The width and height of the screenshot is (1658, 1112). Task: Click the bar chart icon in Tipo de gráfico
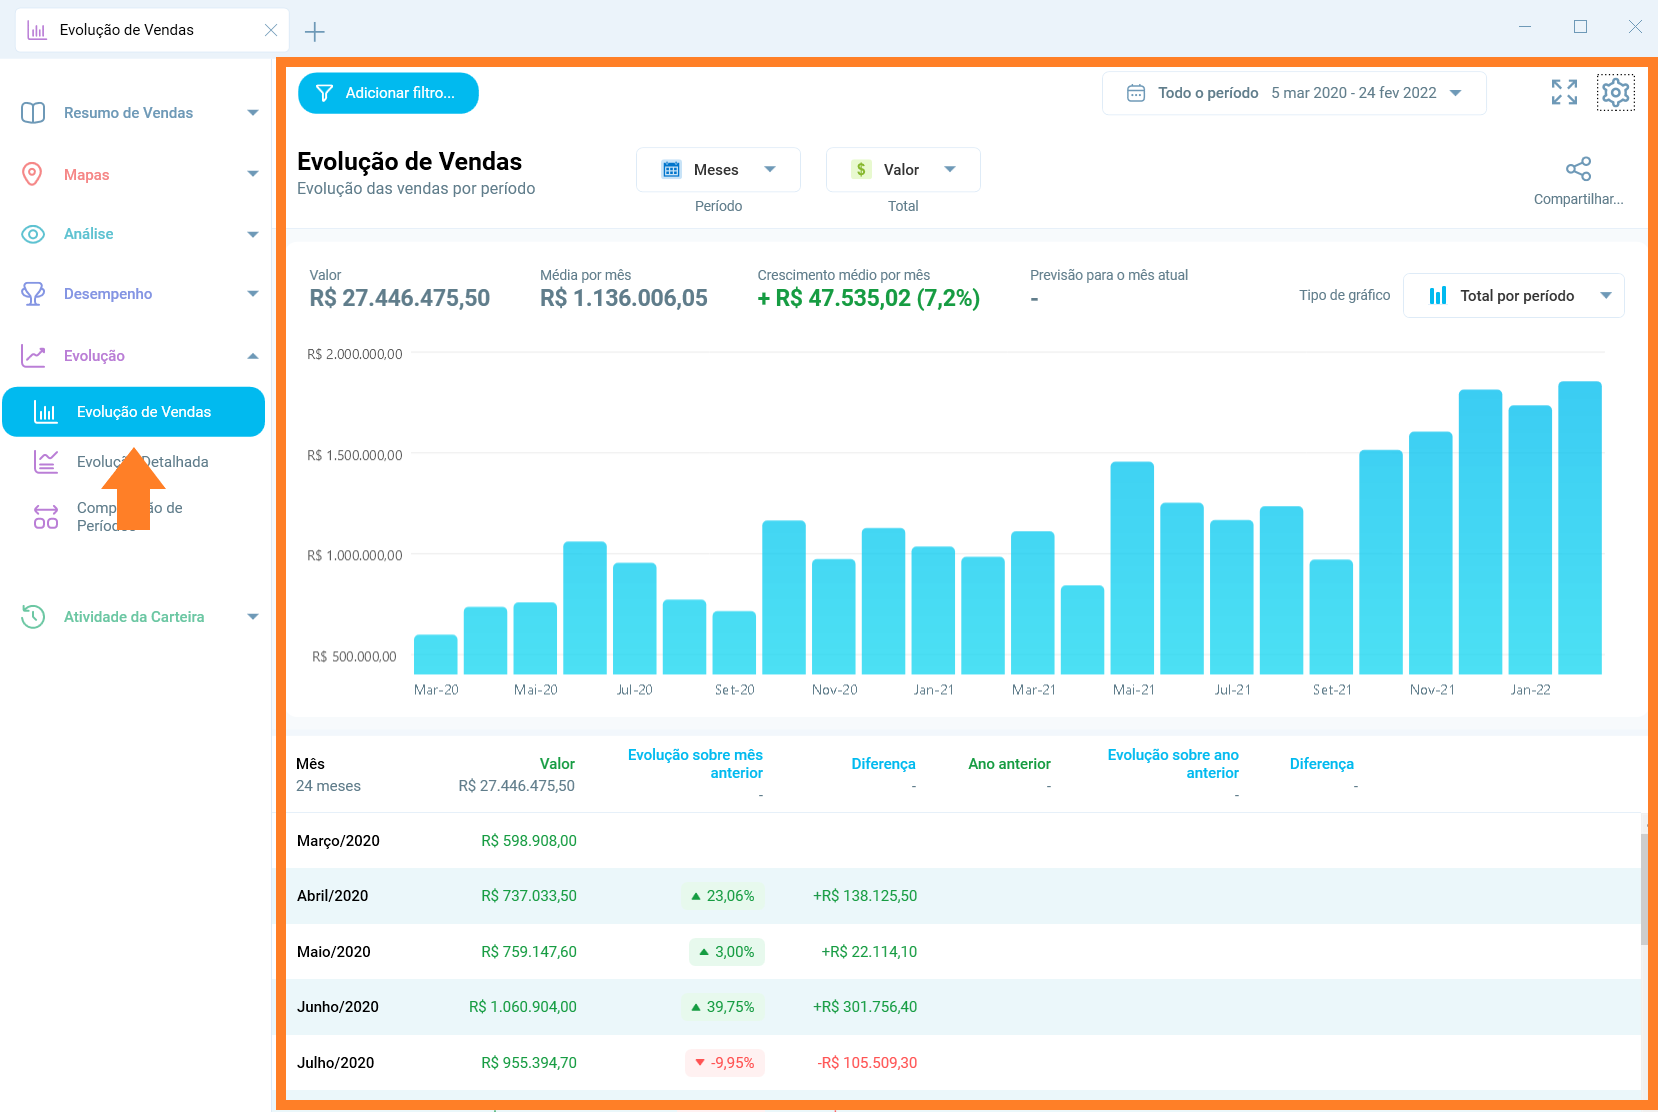coord(1438,295)
